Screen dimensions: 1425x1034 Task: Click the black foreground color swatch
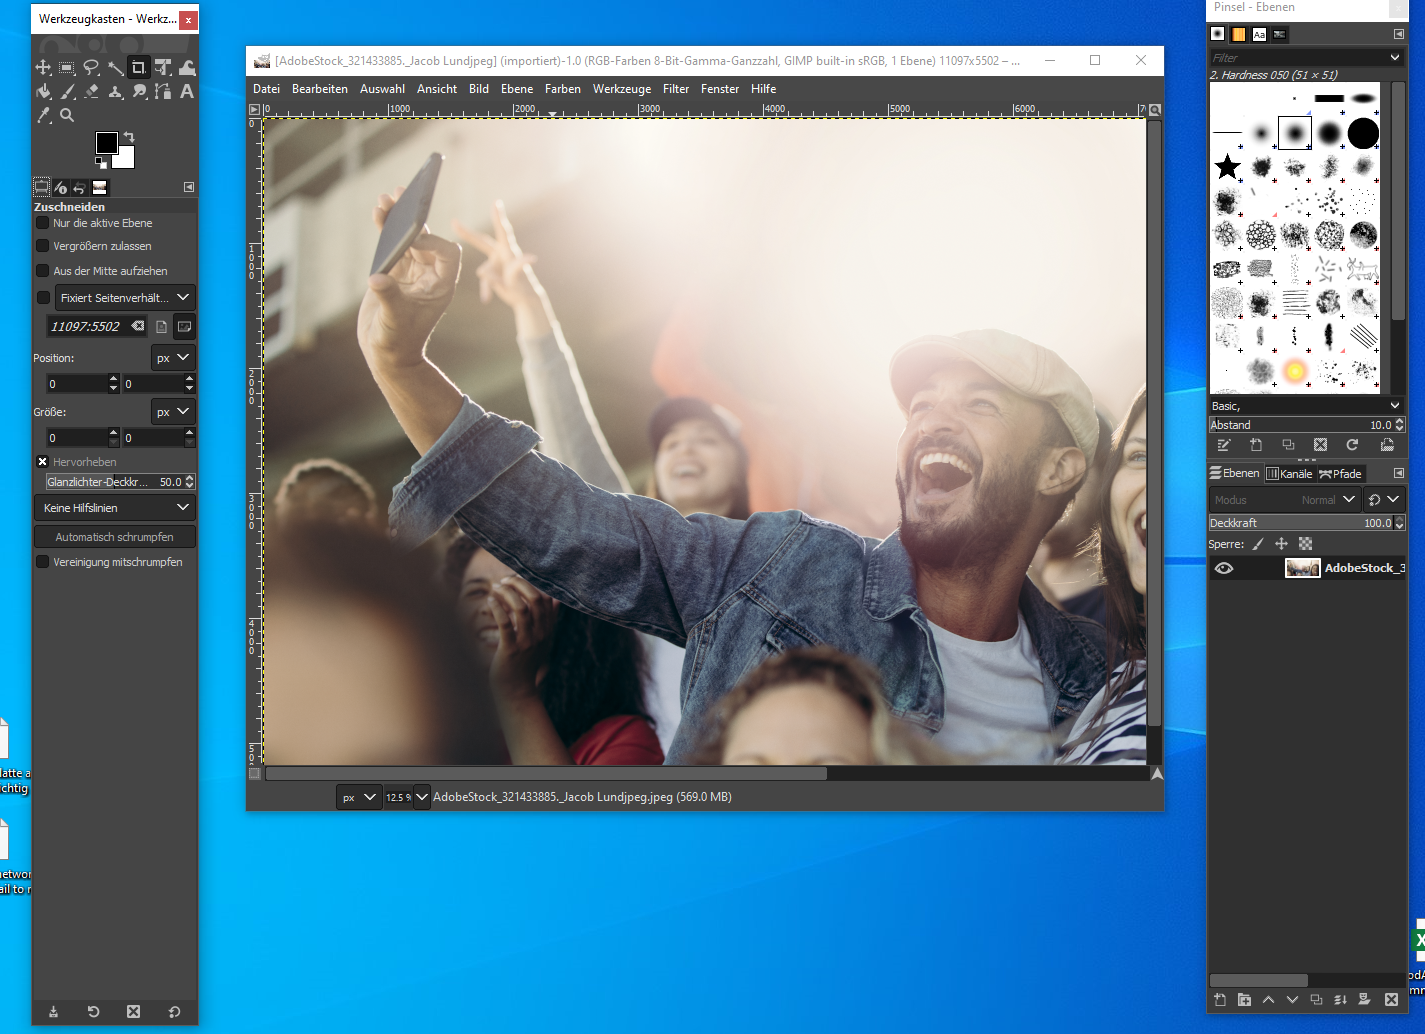coord(106,143)
